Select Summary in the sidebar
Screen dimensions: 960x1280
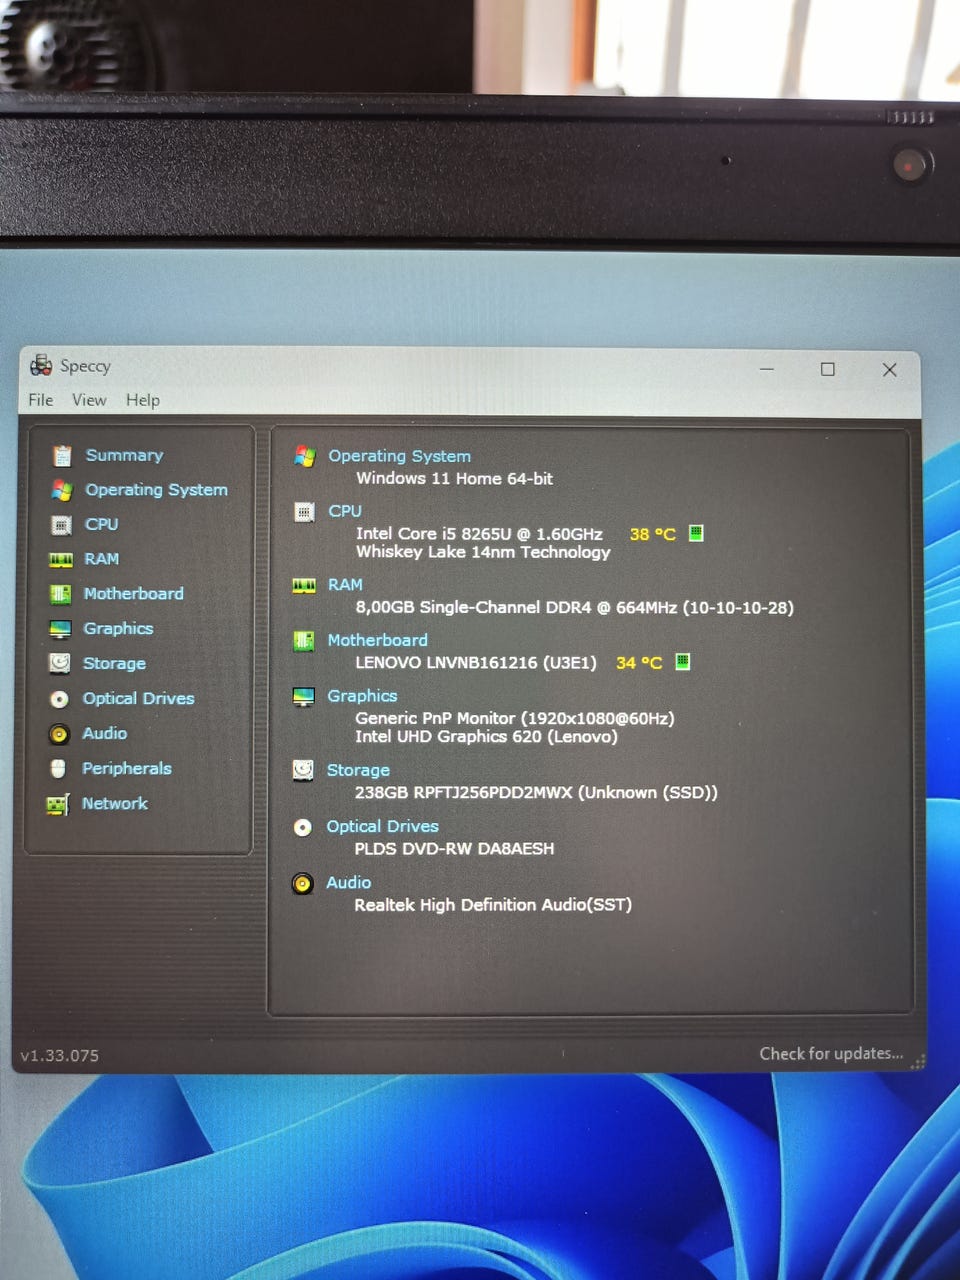125,455
